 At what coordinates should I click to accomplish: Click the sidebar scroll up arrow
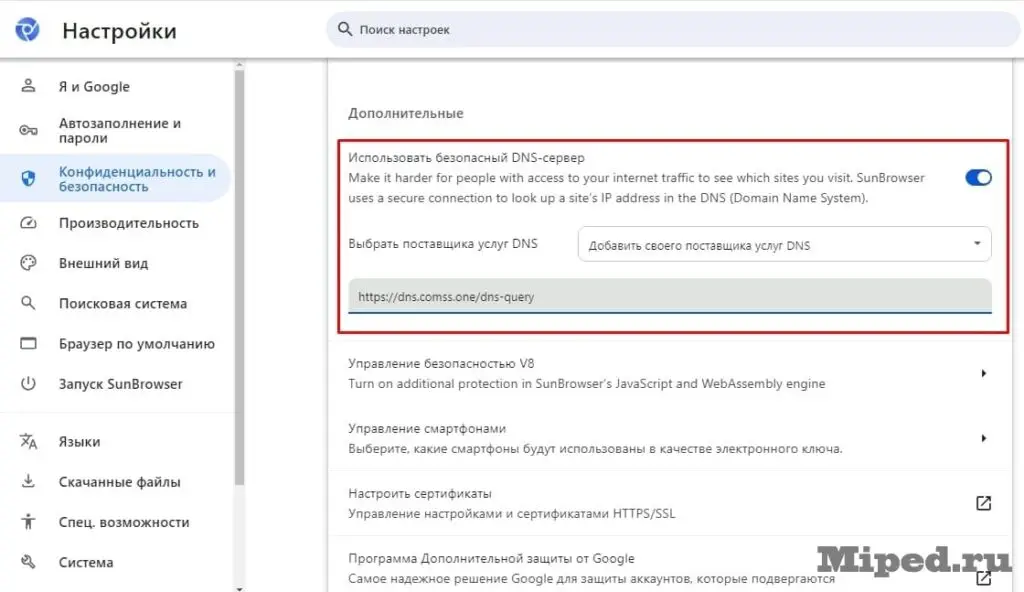(x=239, y=65)
